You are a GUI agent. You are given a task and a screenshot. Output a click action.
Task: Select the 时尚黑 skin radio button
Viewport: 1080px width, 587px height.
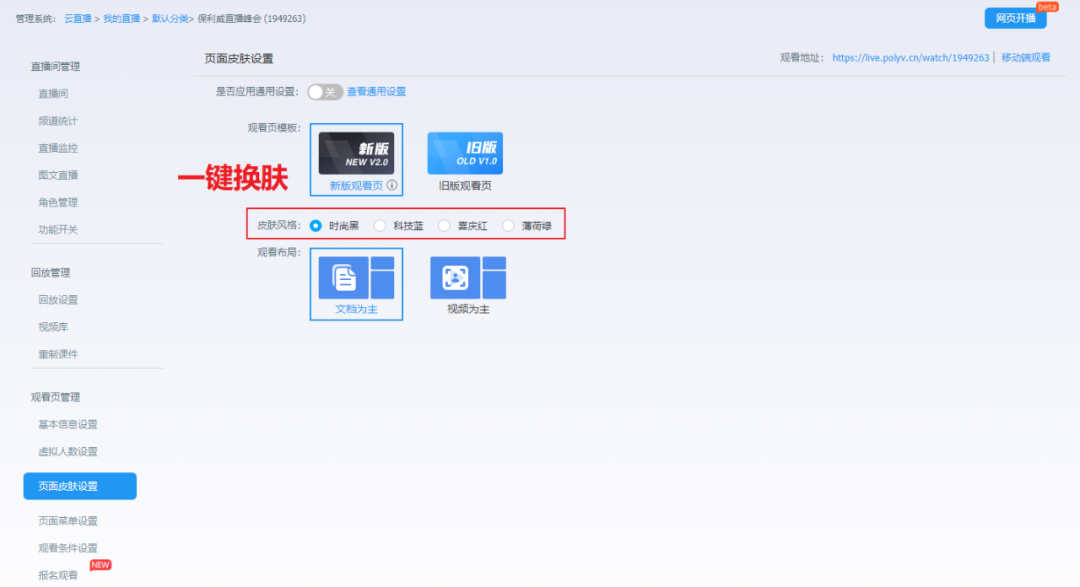point(316,226)
